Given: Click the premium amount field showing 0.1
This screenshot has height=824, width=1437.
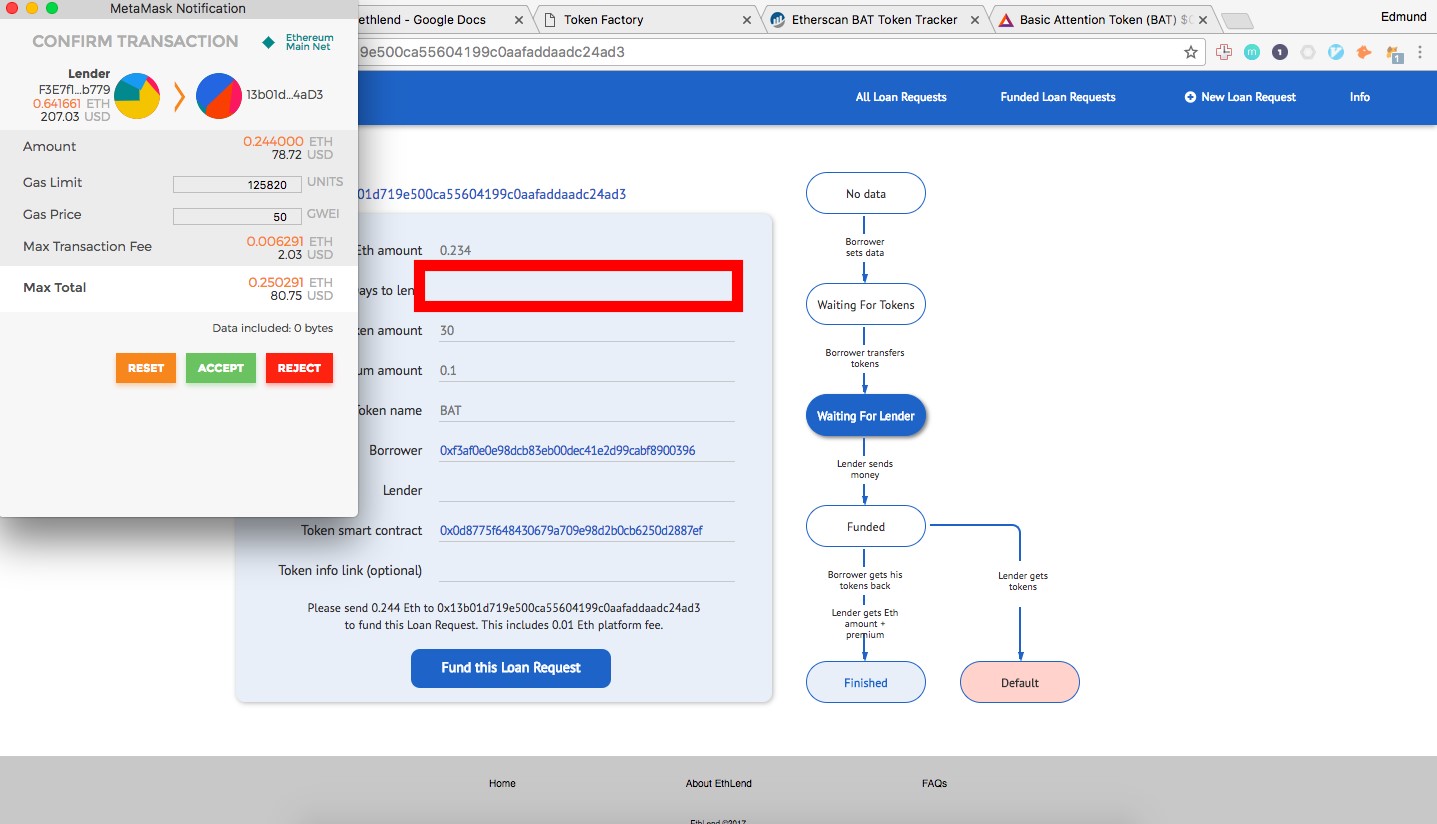Looking at the screenshot, I should click(x=587, y=370).
